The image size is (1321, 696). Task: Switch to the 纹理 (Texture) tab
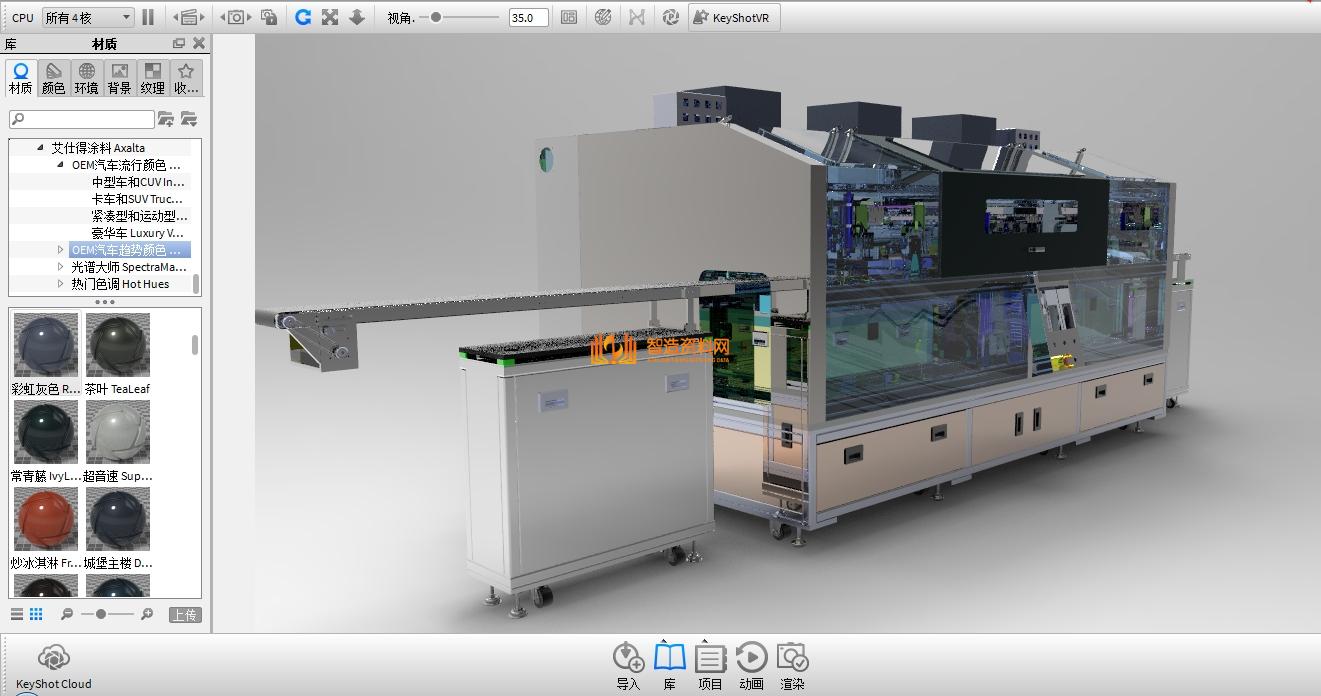(x=153, y=78)
